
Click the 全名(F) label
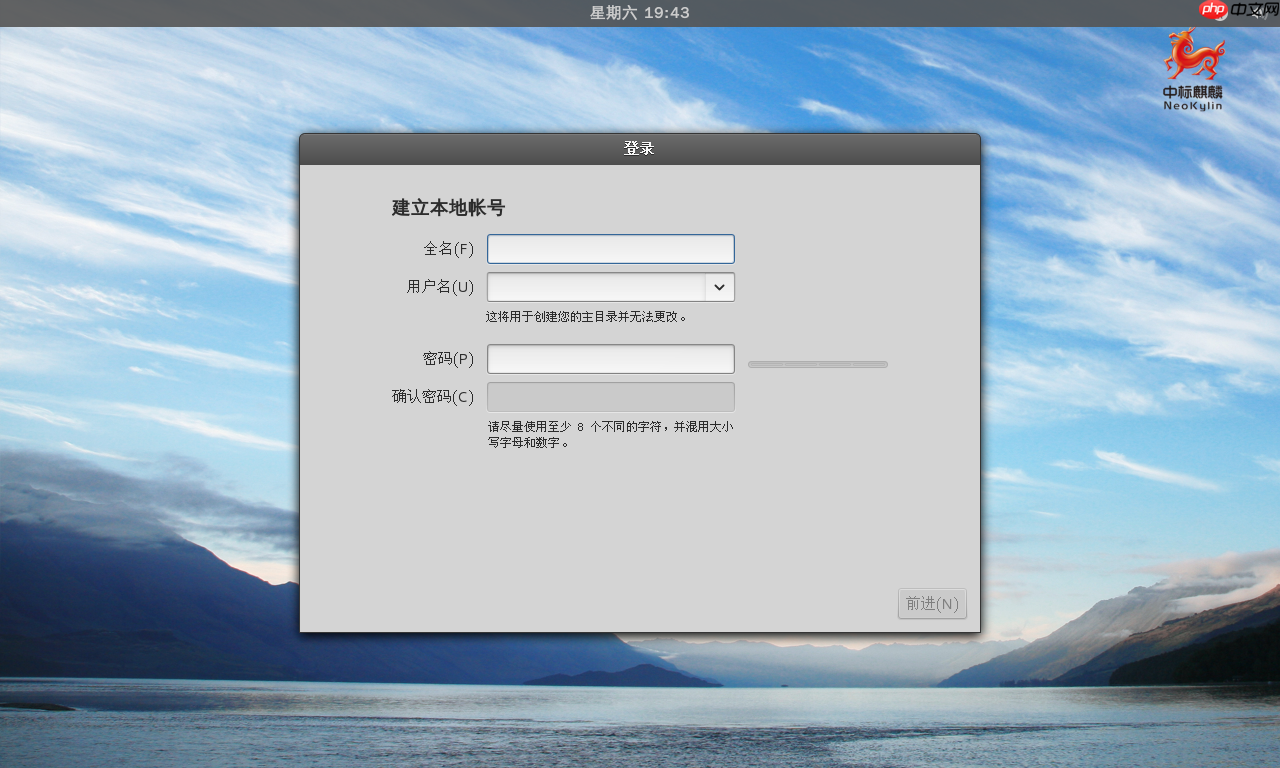click(x=448, y=249)
